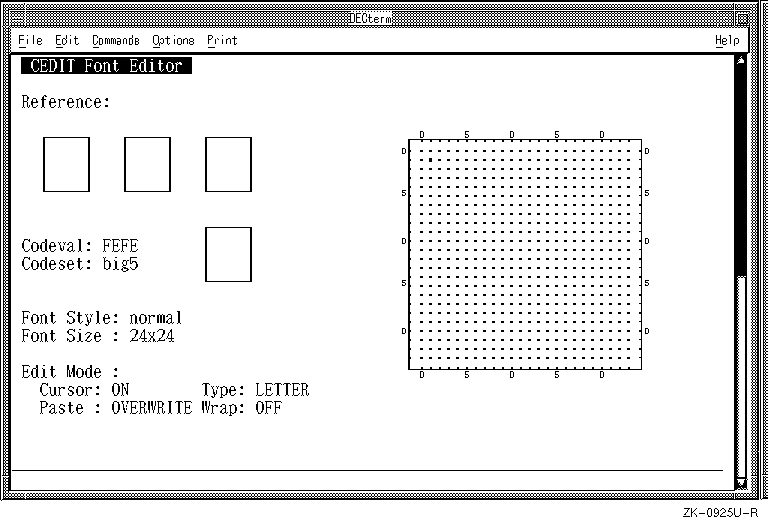Open the Options menu
The width and height of the screenshot is (768, 521).
[173, 40]
